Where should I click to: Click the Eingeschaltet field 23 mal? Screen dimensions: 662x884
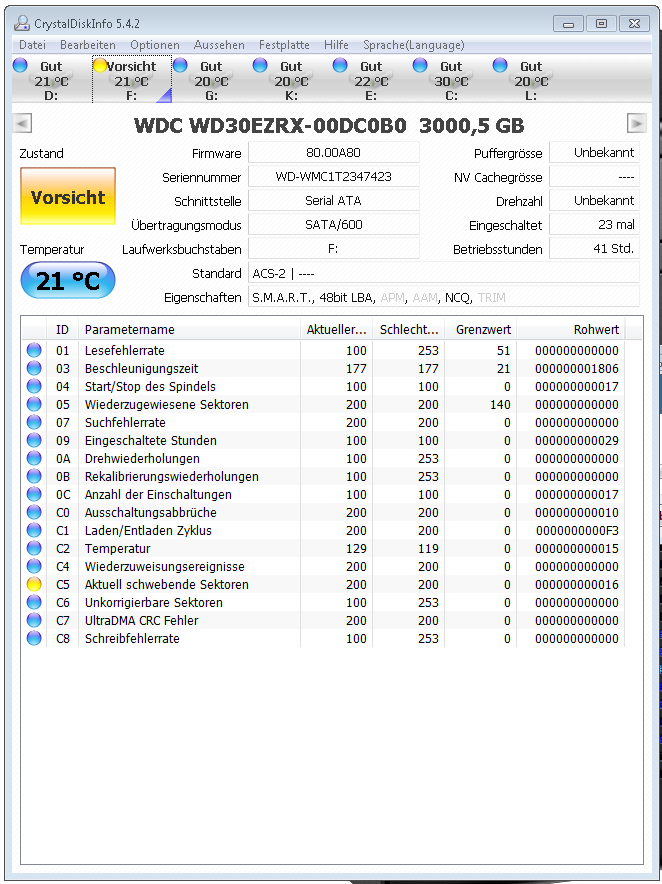coord(594,224)
